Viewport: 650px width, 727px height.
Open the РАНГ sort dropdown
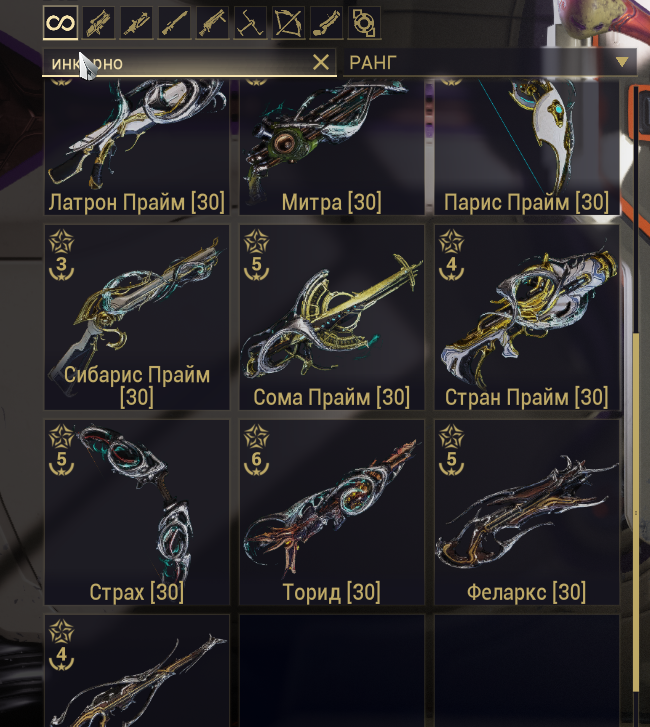point(490,62)
